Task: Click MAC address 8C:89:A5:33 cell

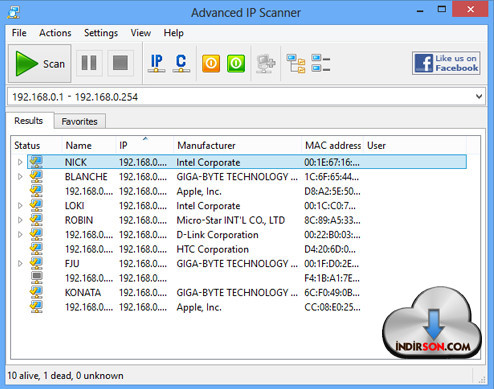Action: click(332, 220)
